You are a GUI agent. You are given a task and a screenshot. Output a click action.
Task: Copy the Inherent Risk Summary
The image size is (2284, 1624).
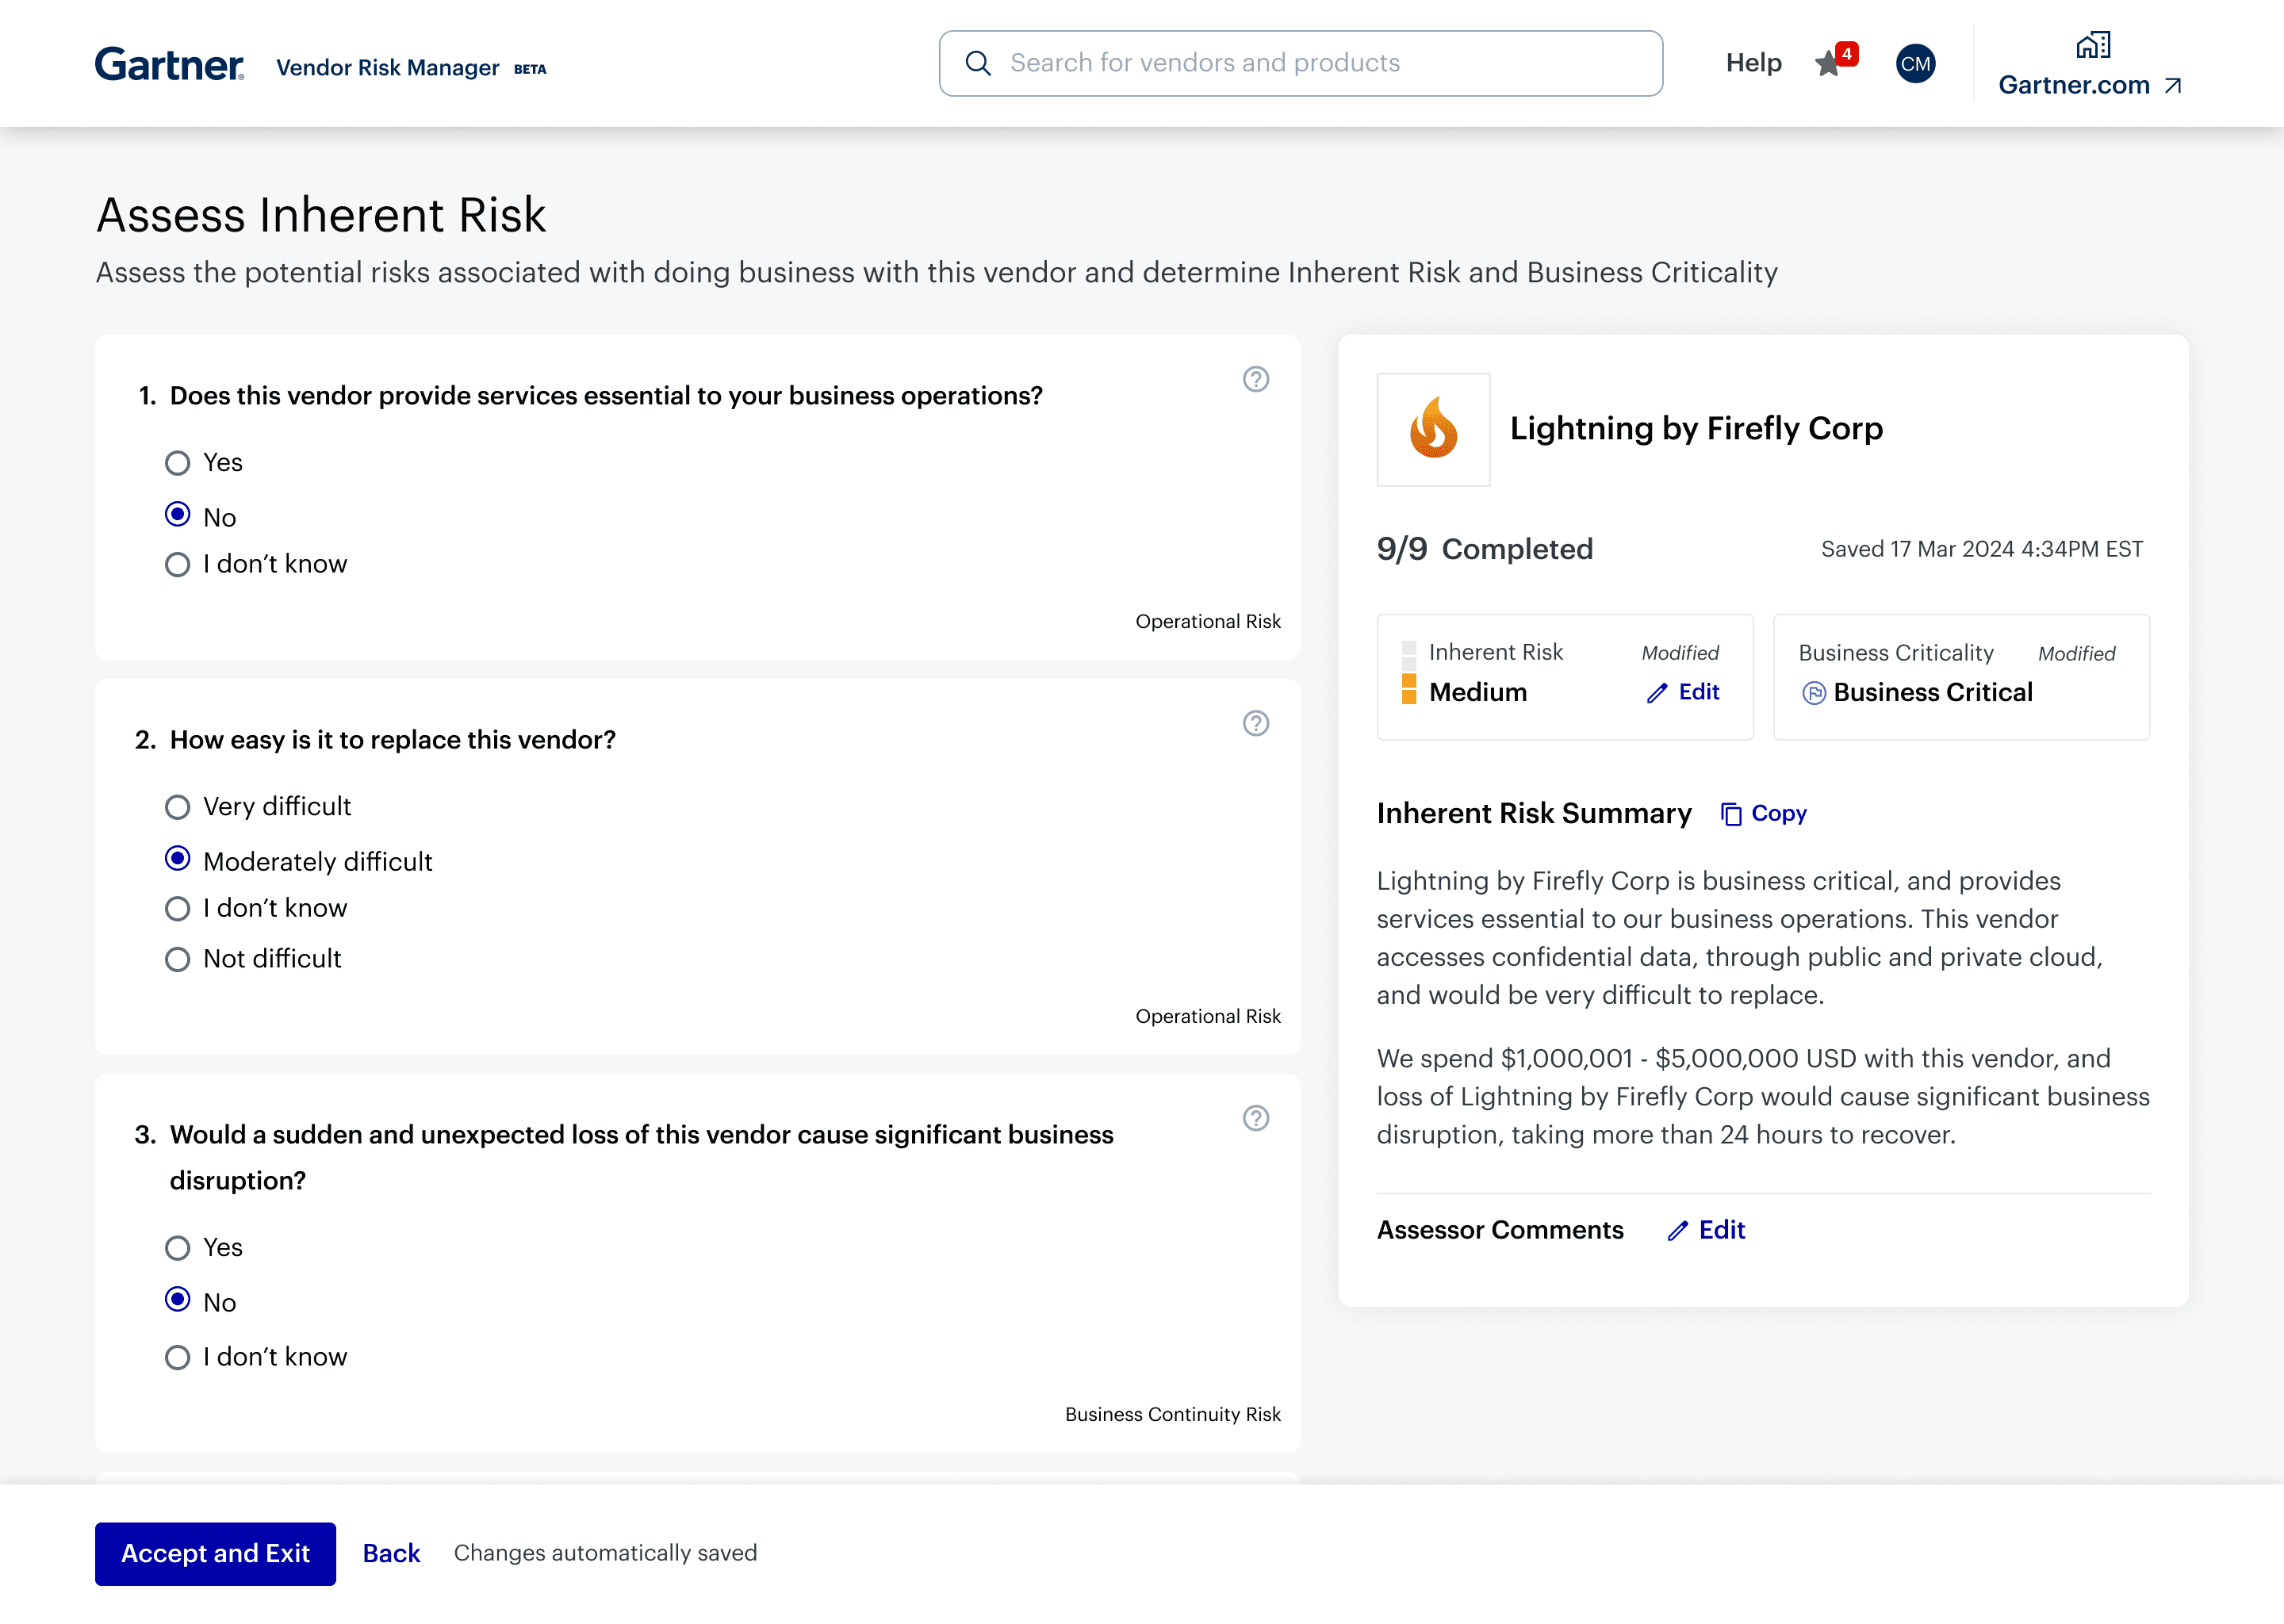[1763, 813]
